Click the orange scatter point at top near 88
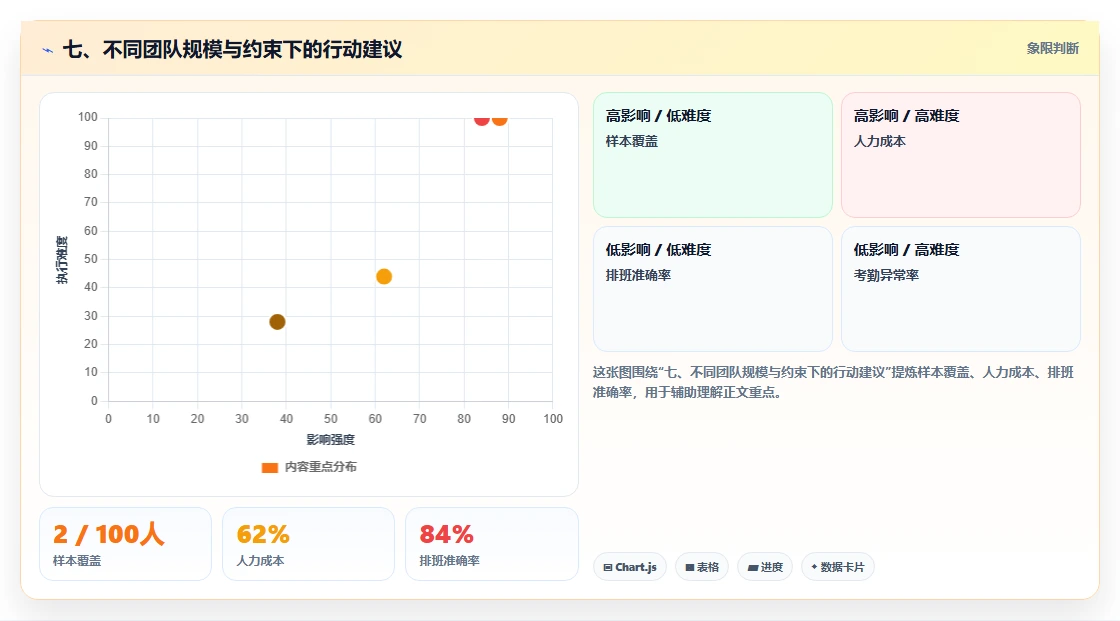This screenshot has height=621, width=1120. coord(499,119)
